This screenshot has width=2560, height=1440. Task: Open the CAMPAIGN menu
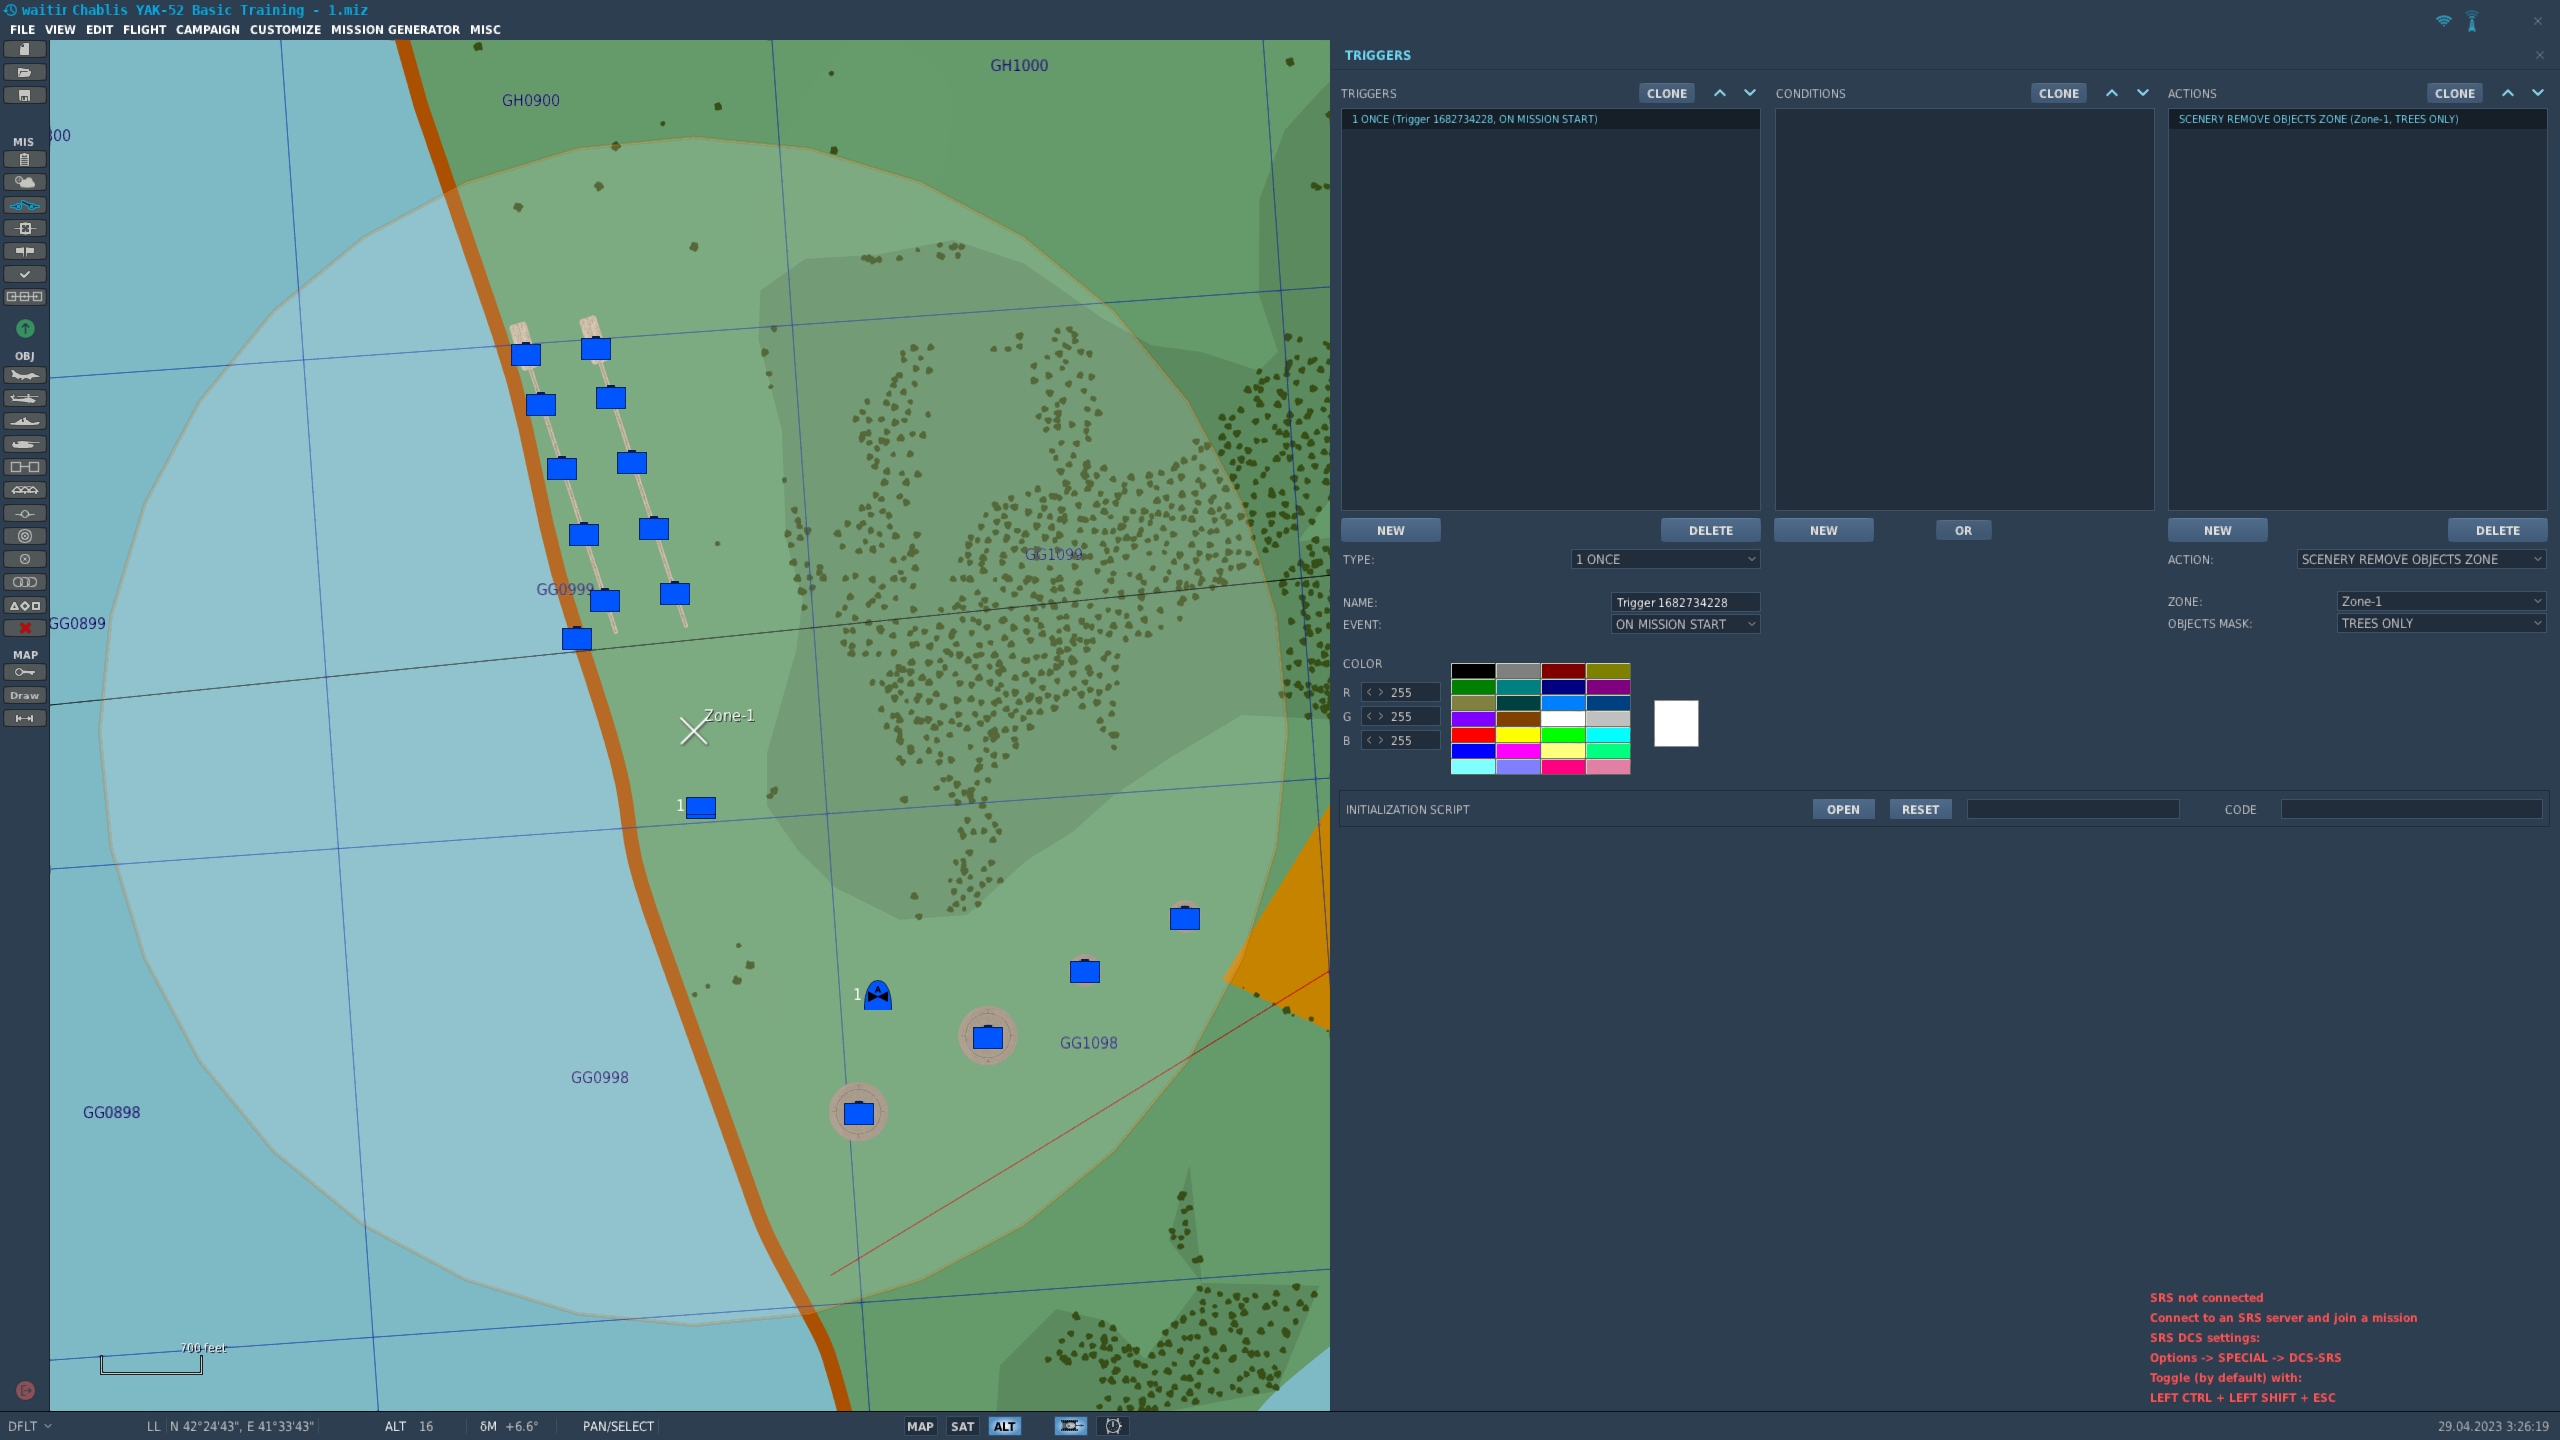[x=208, y=29]
